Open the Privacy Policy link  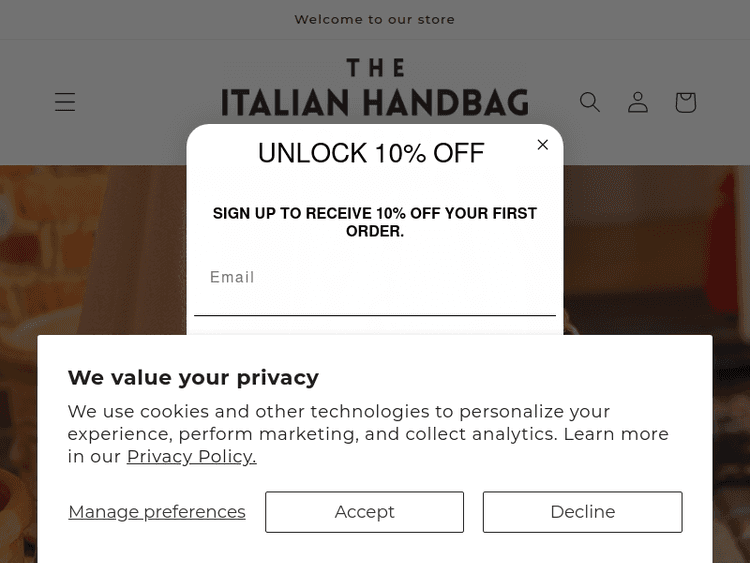pos(191,457)
